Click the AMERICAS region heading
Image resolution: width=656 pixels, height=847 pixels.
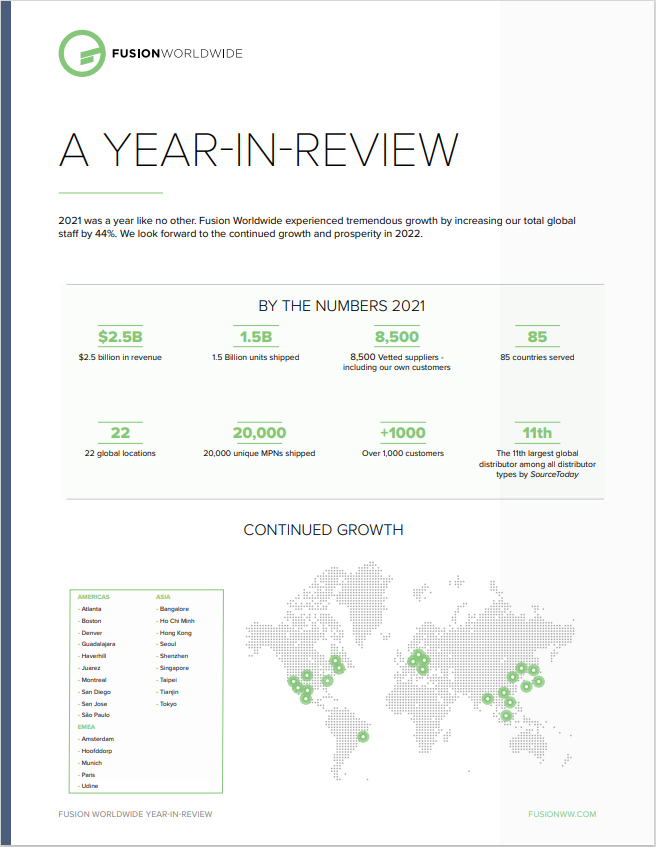point(93,597)
